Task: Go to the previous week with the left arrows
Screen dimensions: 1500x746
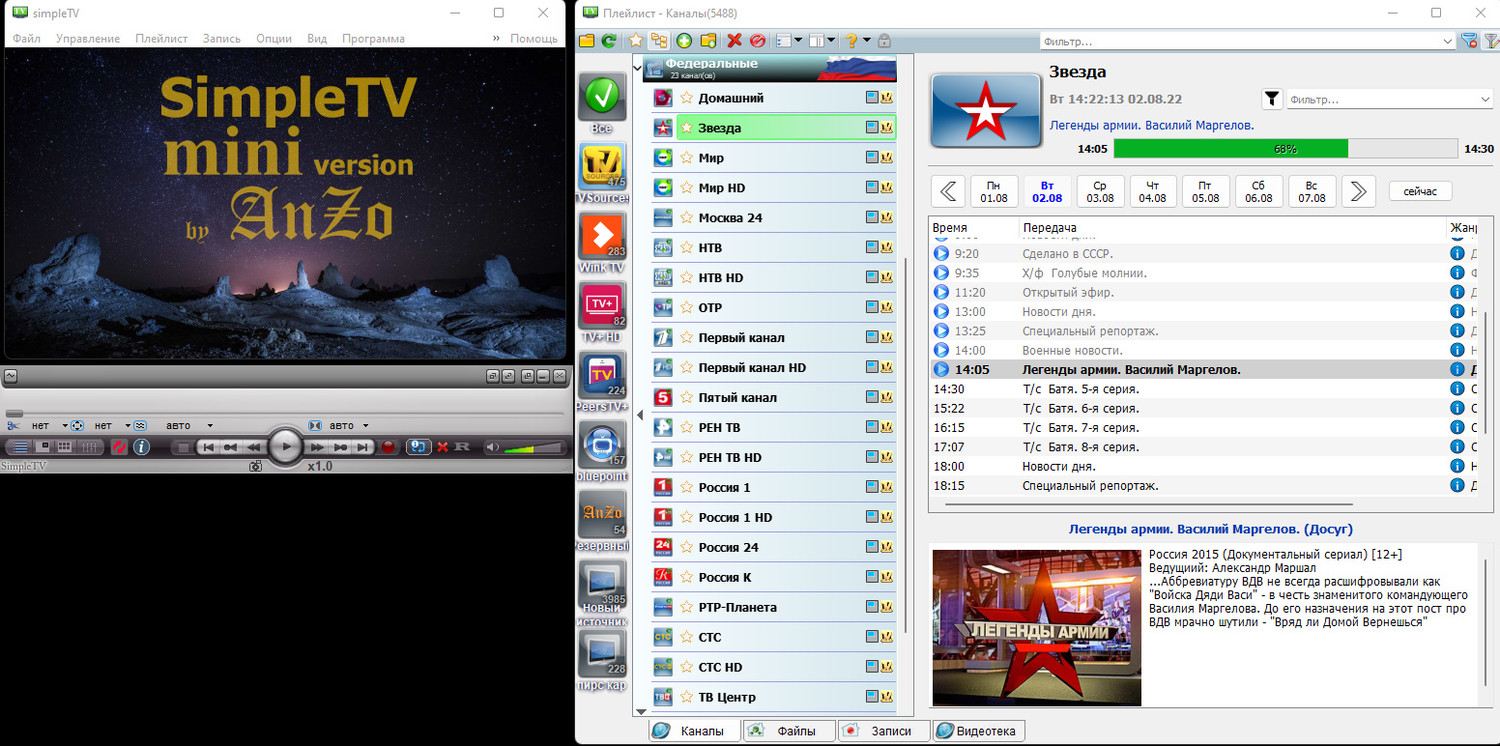Action: [949, 191]
